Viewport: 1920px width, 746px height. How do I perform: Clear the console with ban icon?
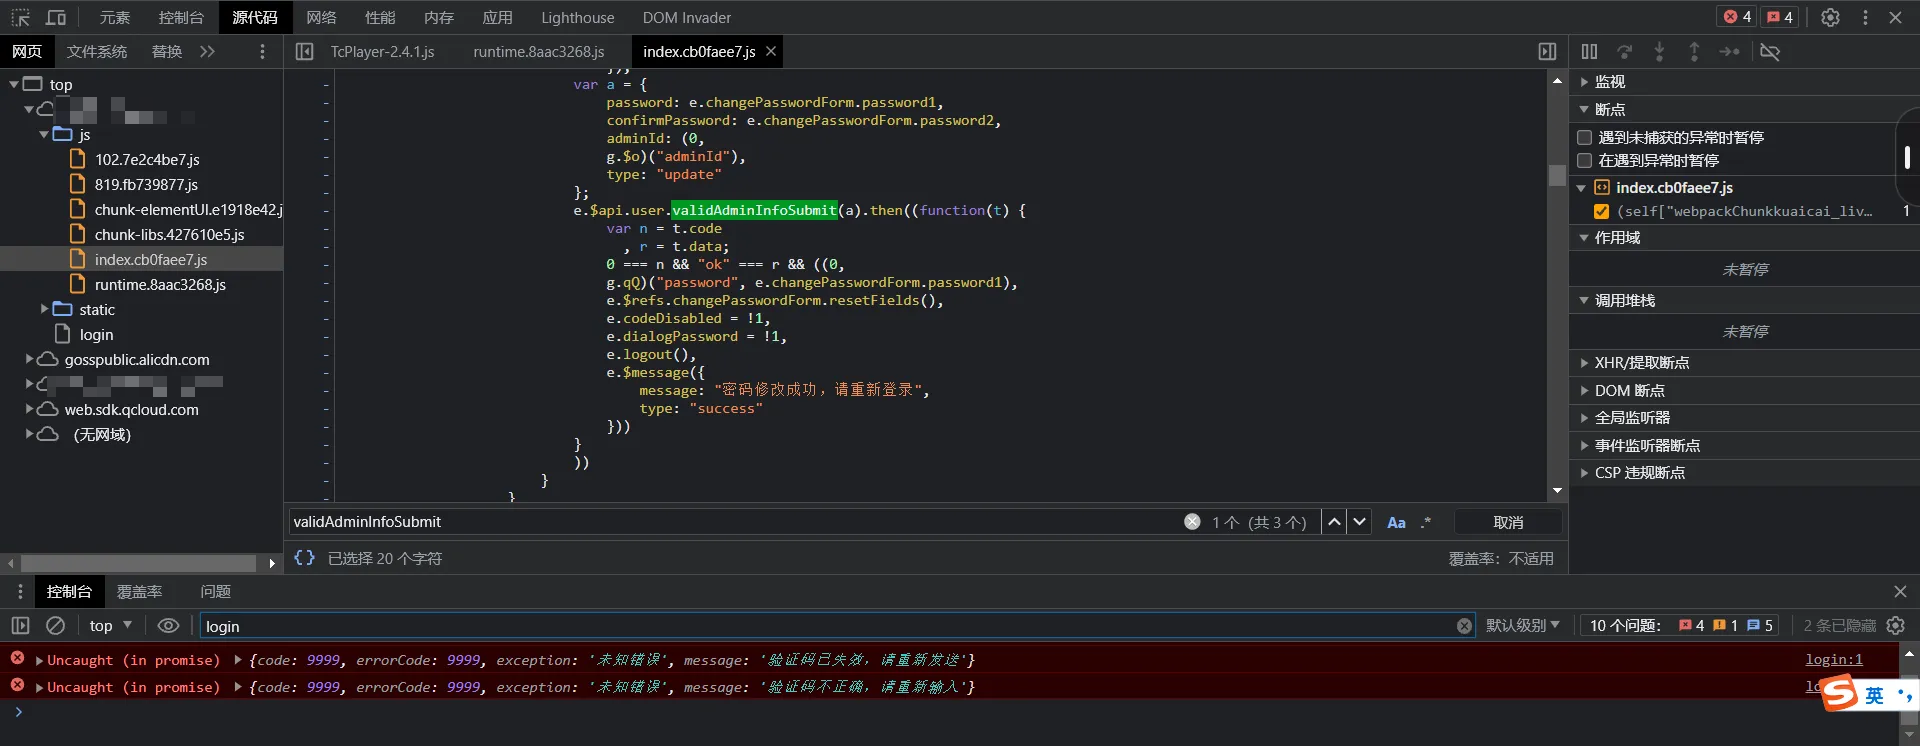pyautogui.click(x=56, y=625)
